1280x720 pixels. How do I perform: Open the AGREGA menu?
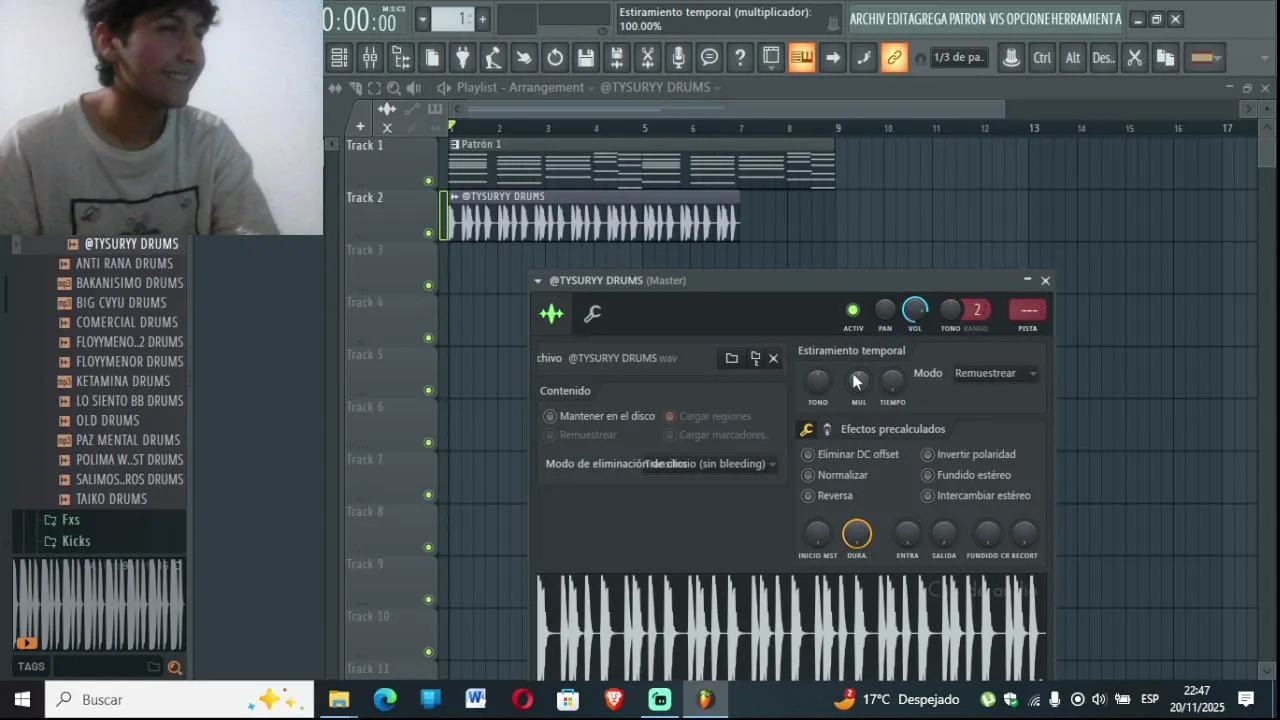[928, 19]
